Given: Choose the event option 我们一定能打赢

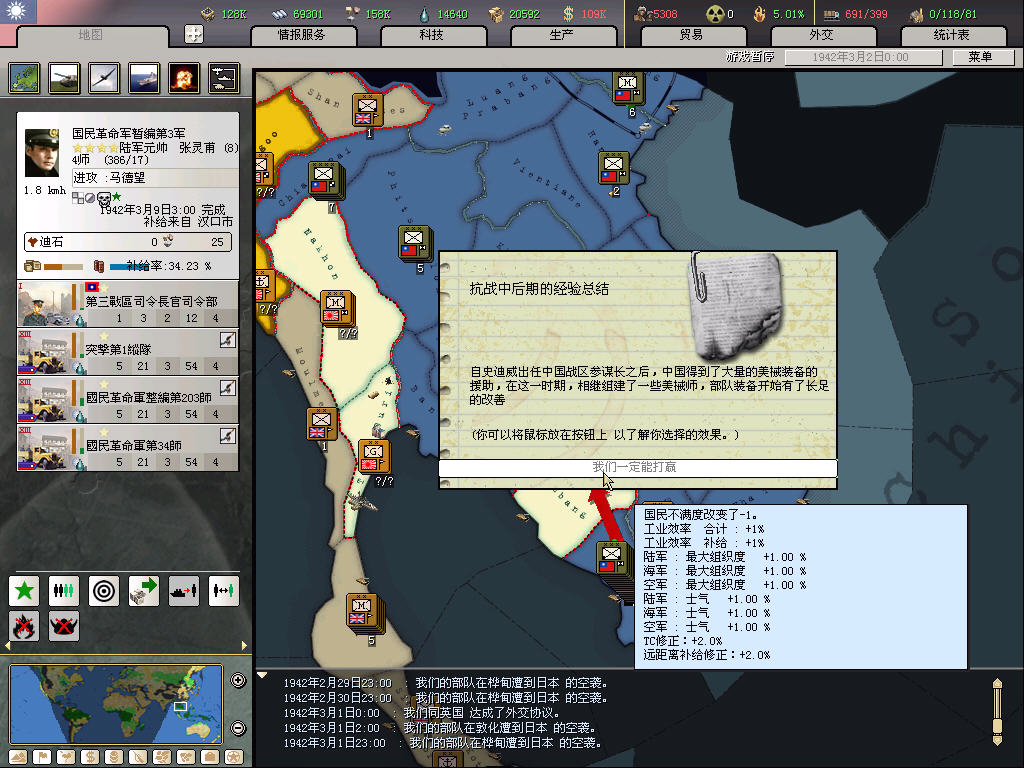Looking at the screenshot, I should [637, 468].
